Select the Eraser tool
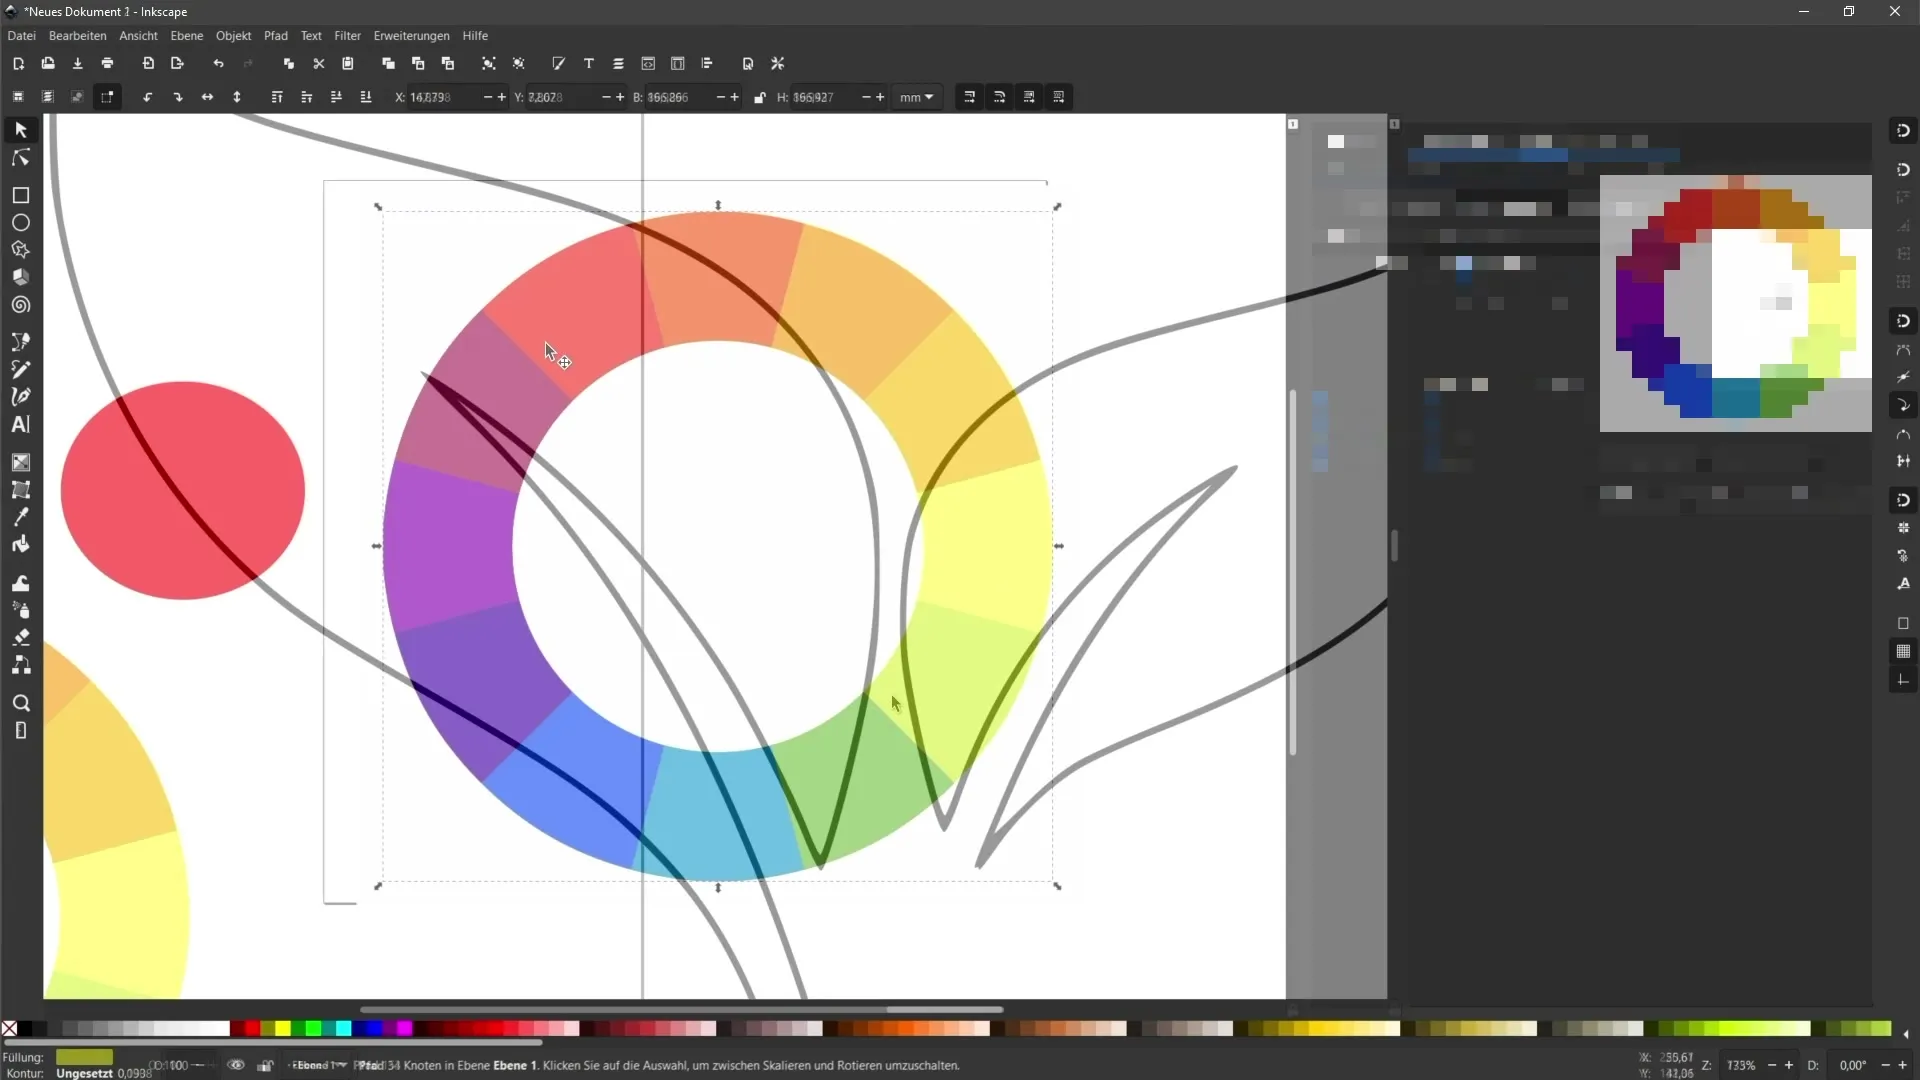The height and width of the screenshot is (1080, 1920). 21,637
